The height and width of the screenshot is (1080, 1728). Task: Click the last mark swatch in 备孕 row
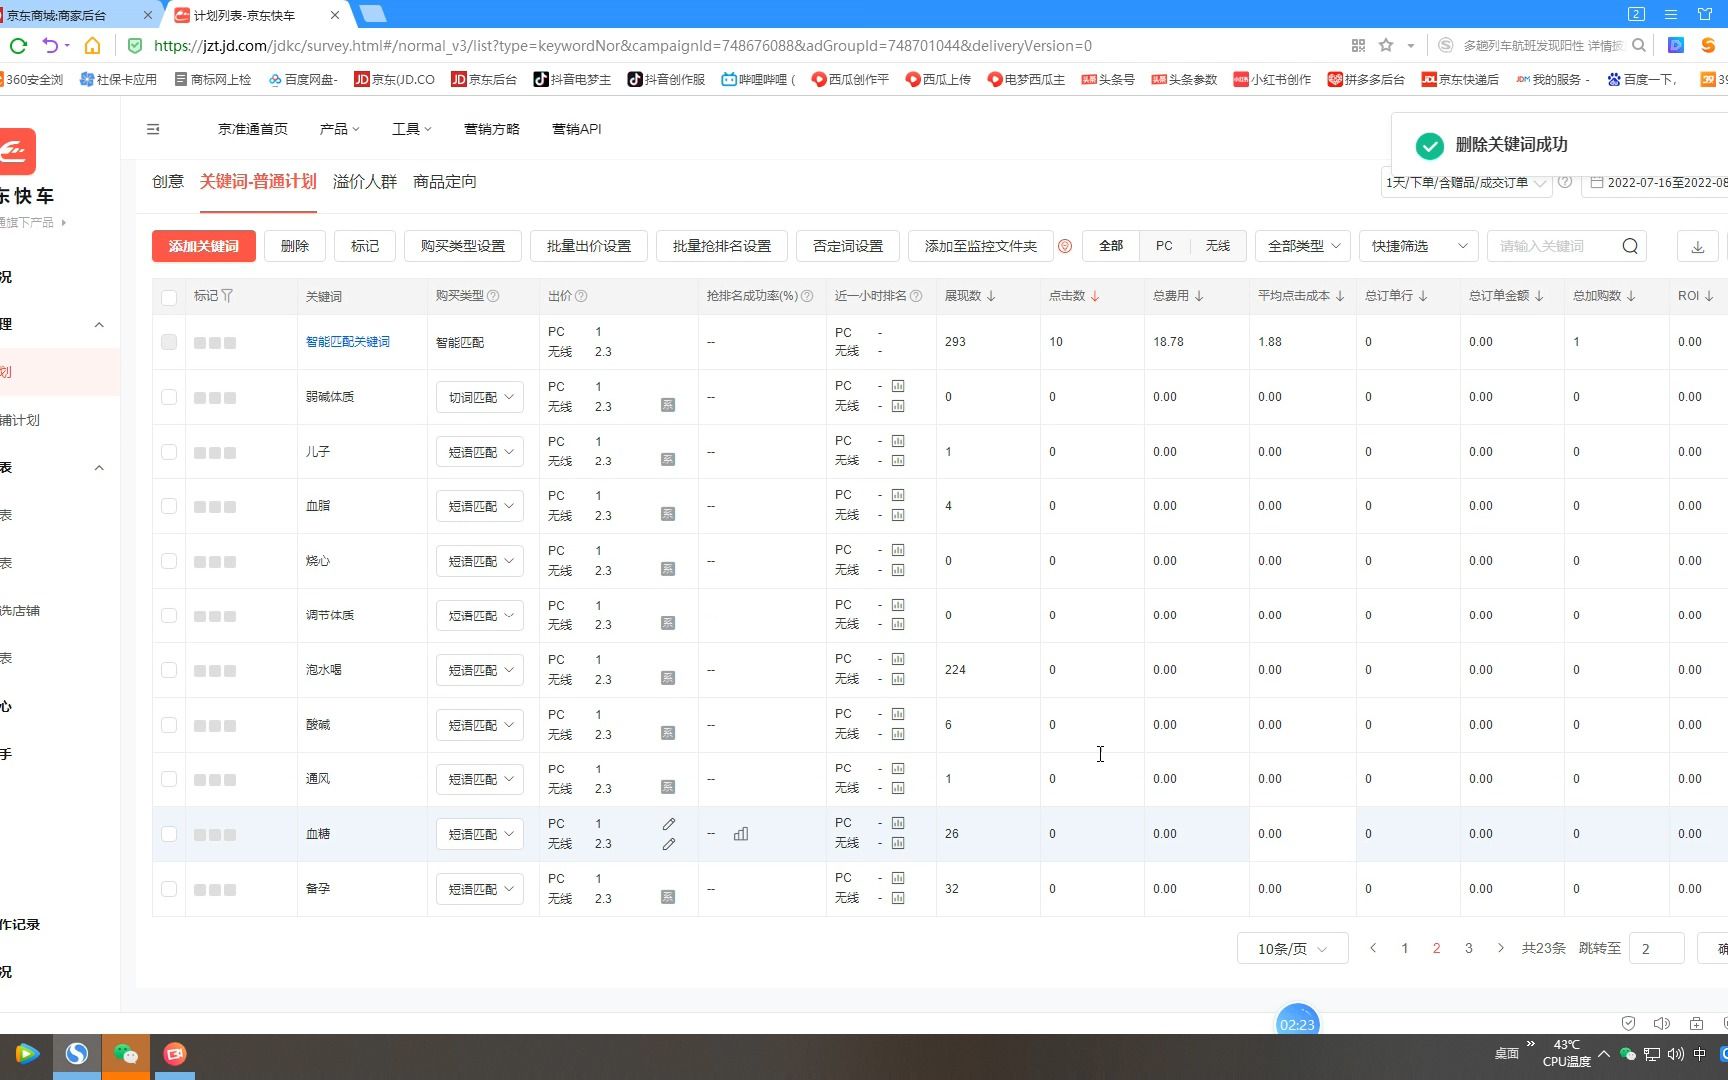tap(230, 889)
